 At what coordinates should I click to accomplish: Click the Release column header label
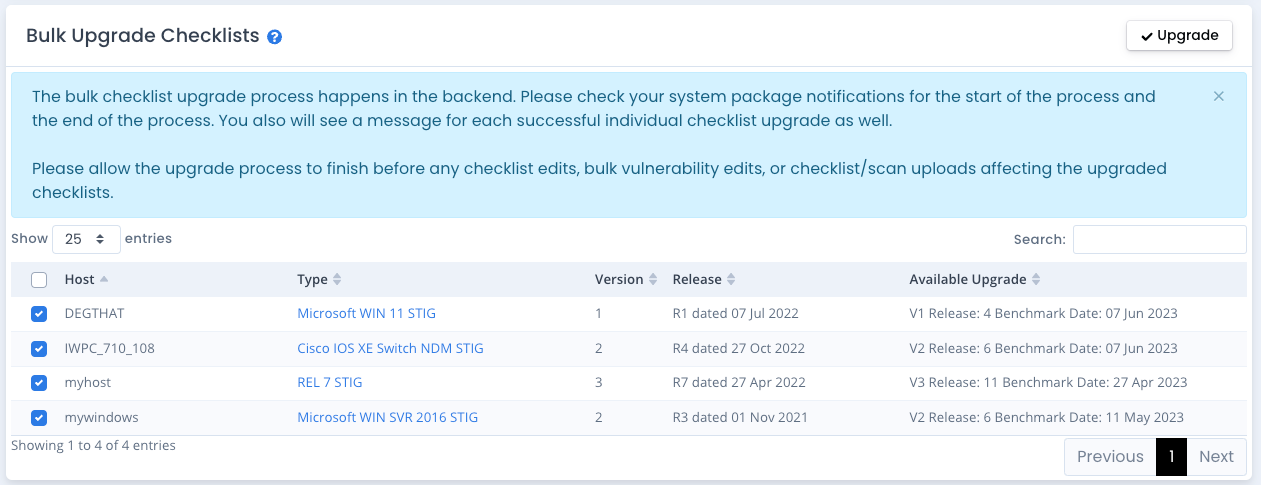pyautogui.click(x=697, y=279)
